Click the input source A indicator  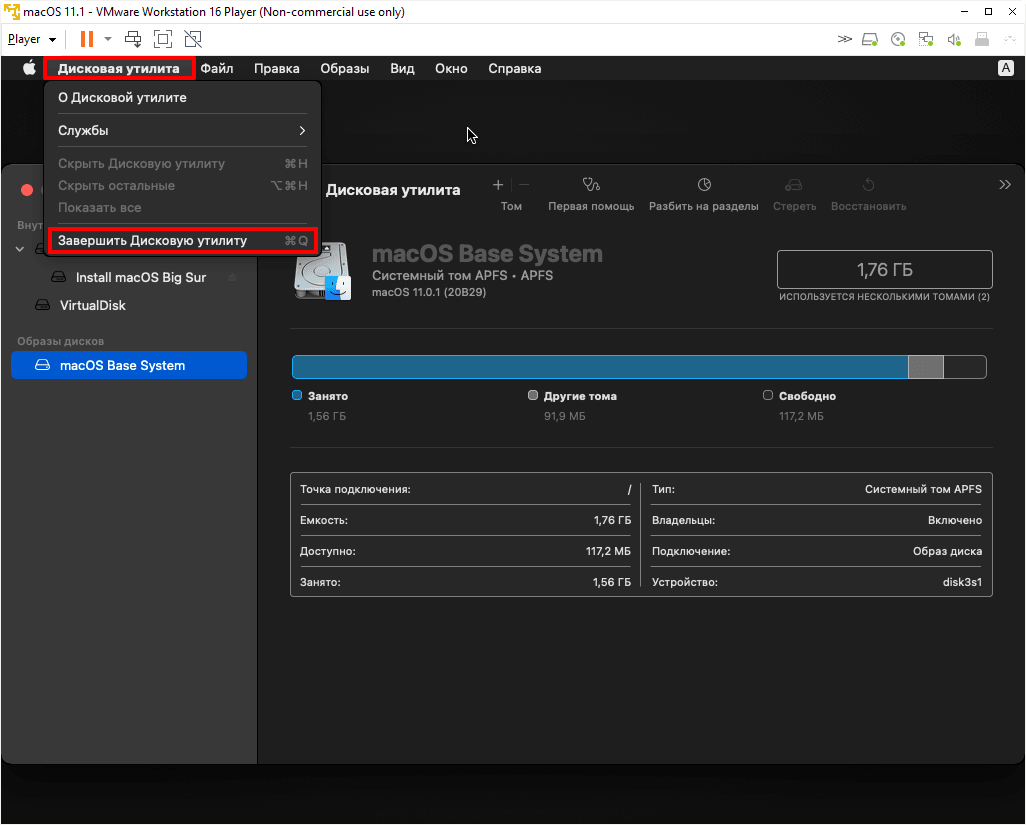[1005, 69]
